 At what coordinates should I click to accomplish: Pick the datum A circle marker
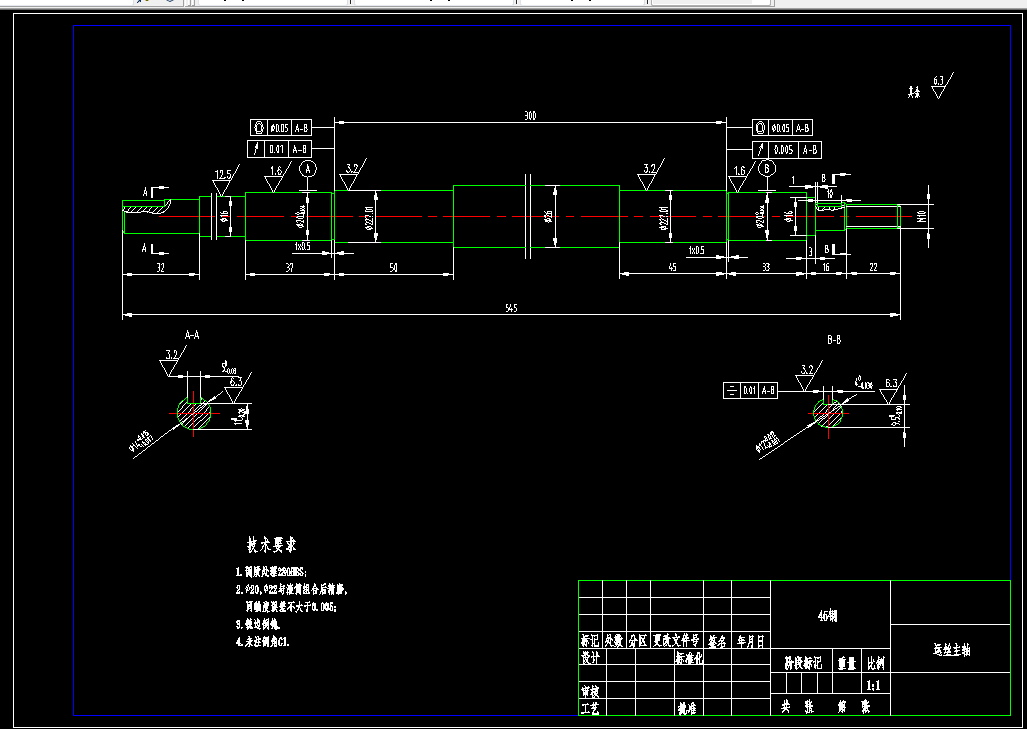(x=308, y=169)
